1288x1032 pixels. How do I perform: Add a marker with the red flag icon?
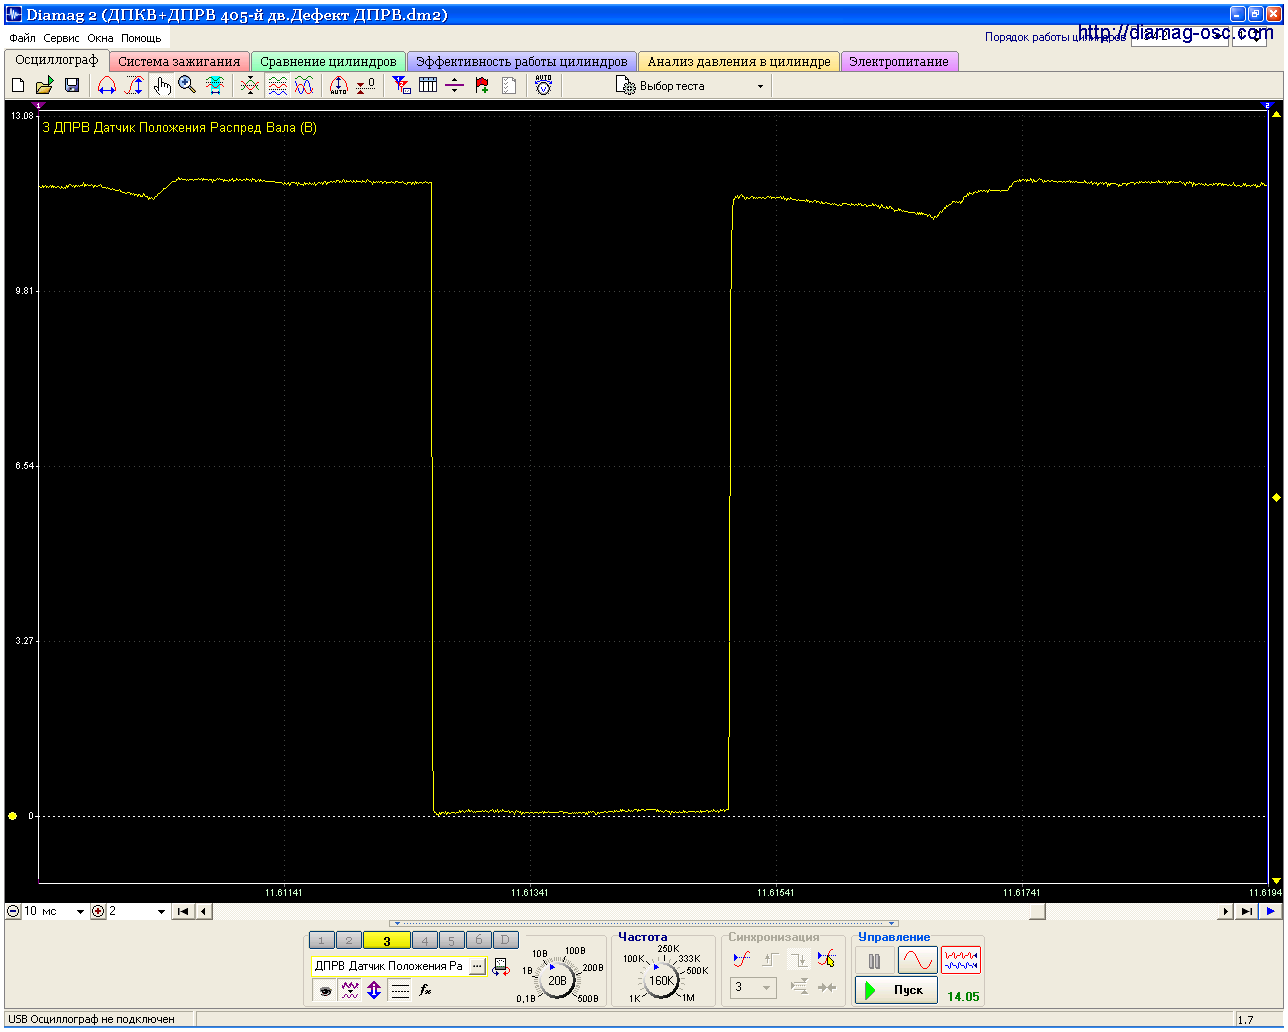[x=482, y=86]
